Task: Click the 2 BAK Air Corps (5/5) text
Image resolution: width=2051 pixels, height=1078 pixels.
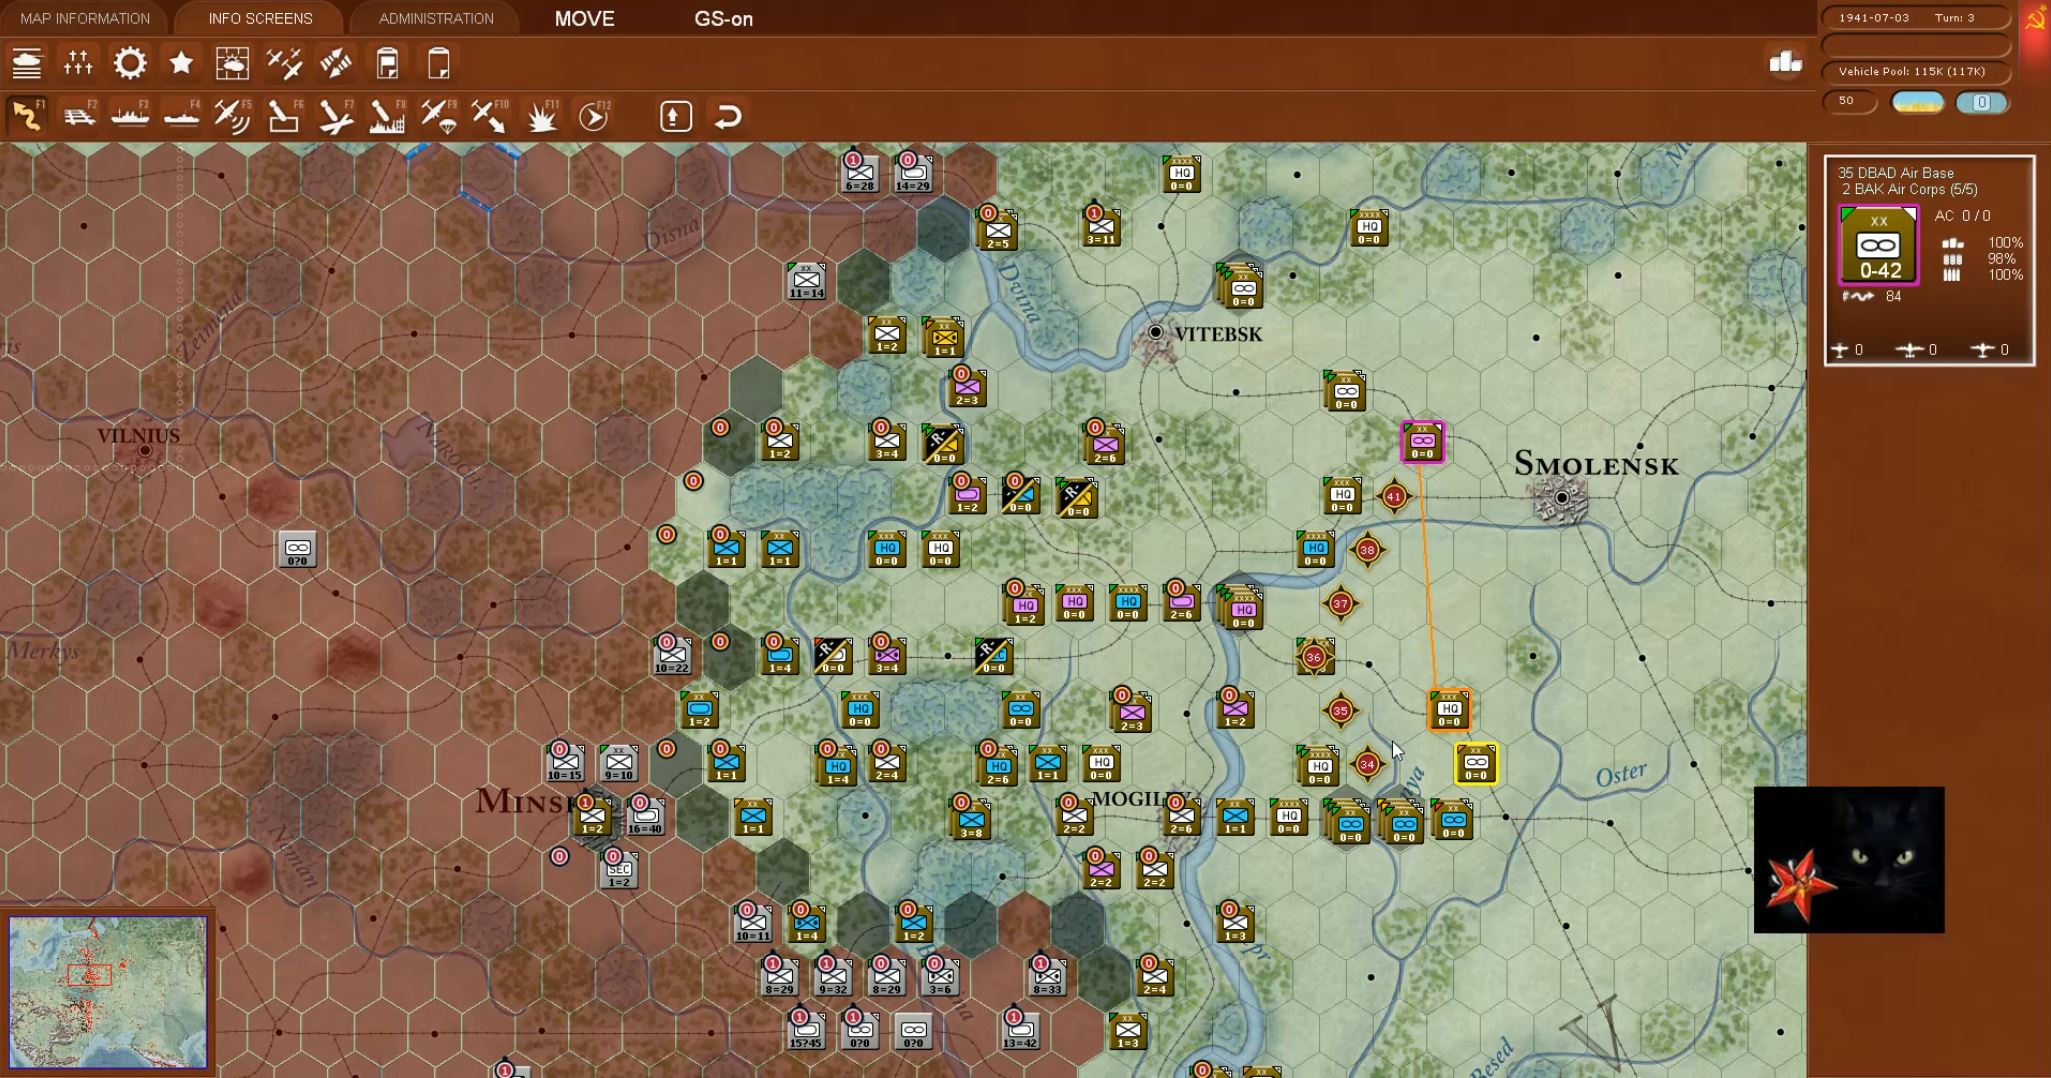Action: pos(1909,189)
